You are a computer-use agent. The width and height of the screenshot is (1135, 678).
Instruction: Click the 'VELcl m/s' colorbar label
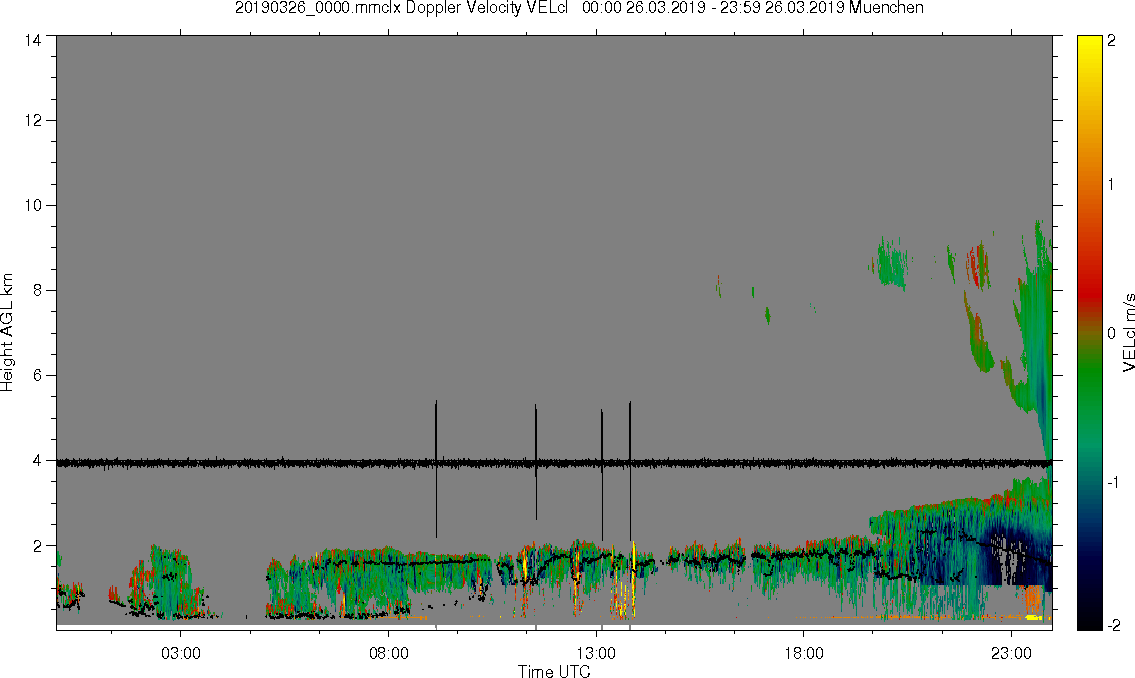1128,333
